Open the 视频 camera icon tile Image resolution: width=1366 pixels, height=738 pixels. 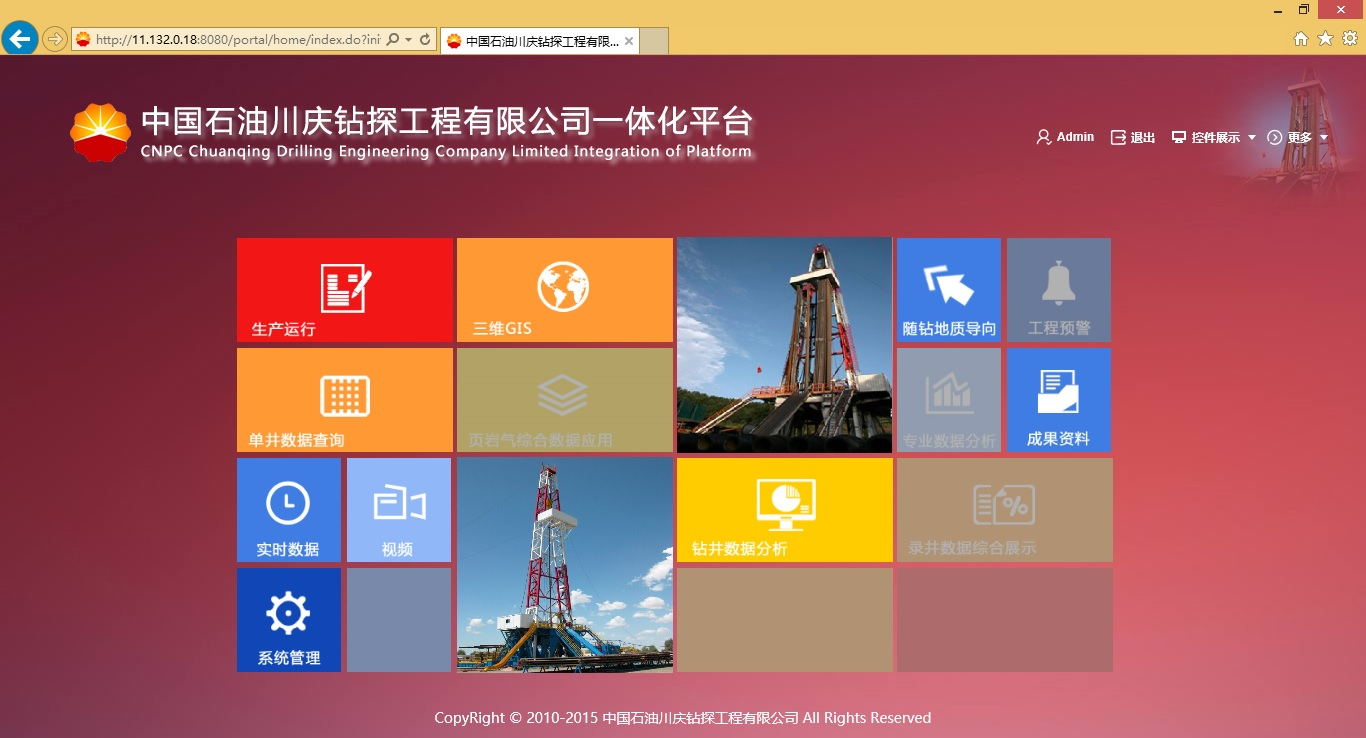tap(399, 504)
